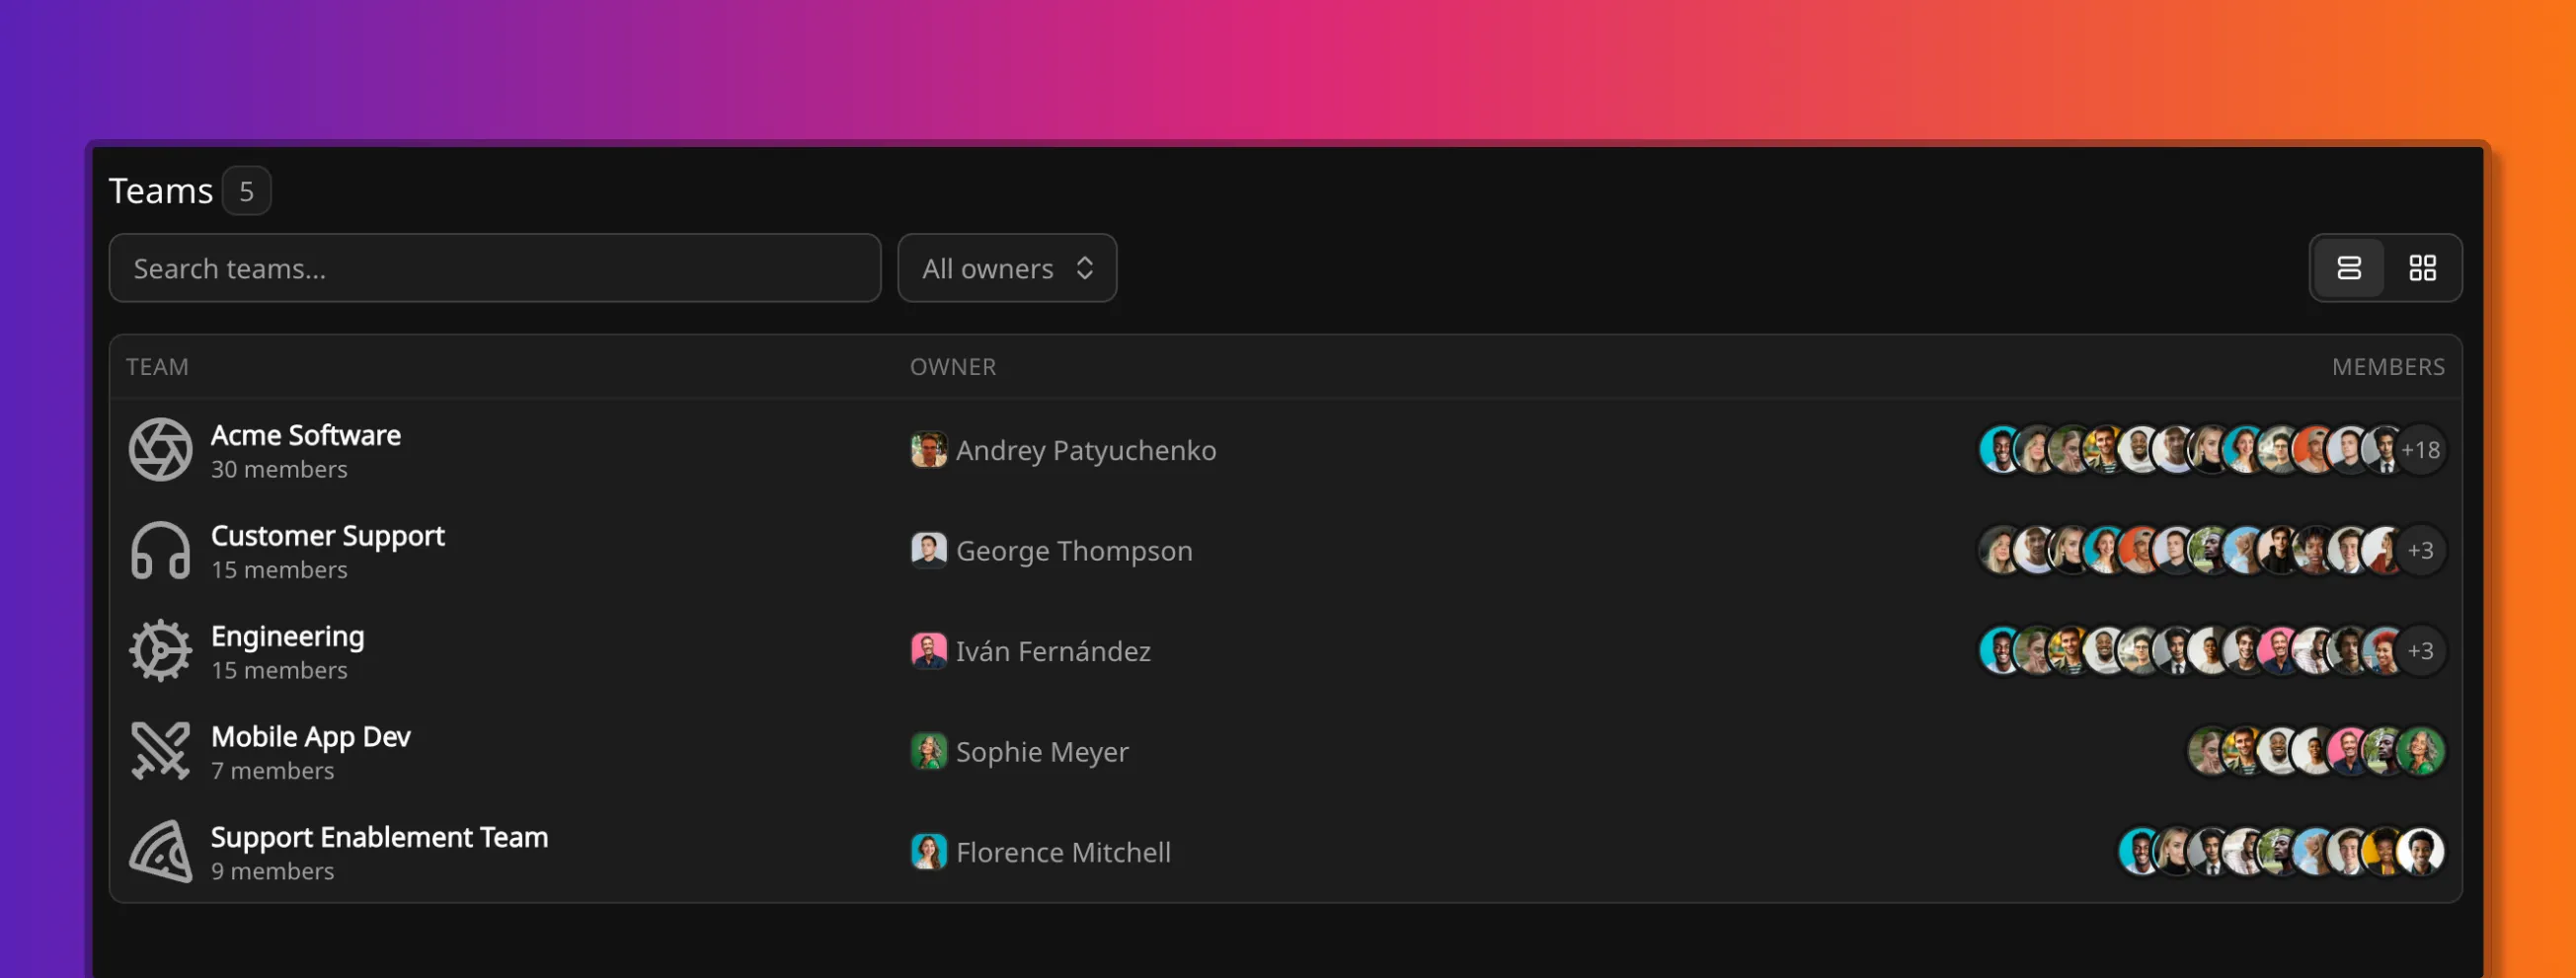Image resolution: width=2576 pixels, height=978 pixels.
Task: Click George Thompson's avatar
Action: pos(928,550)
